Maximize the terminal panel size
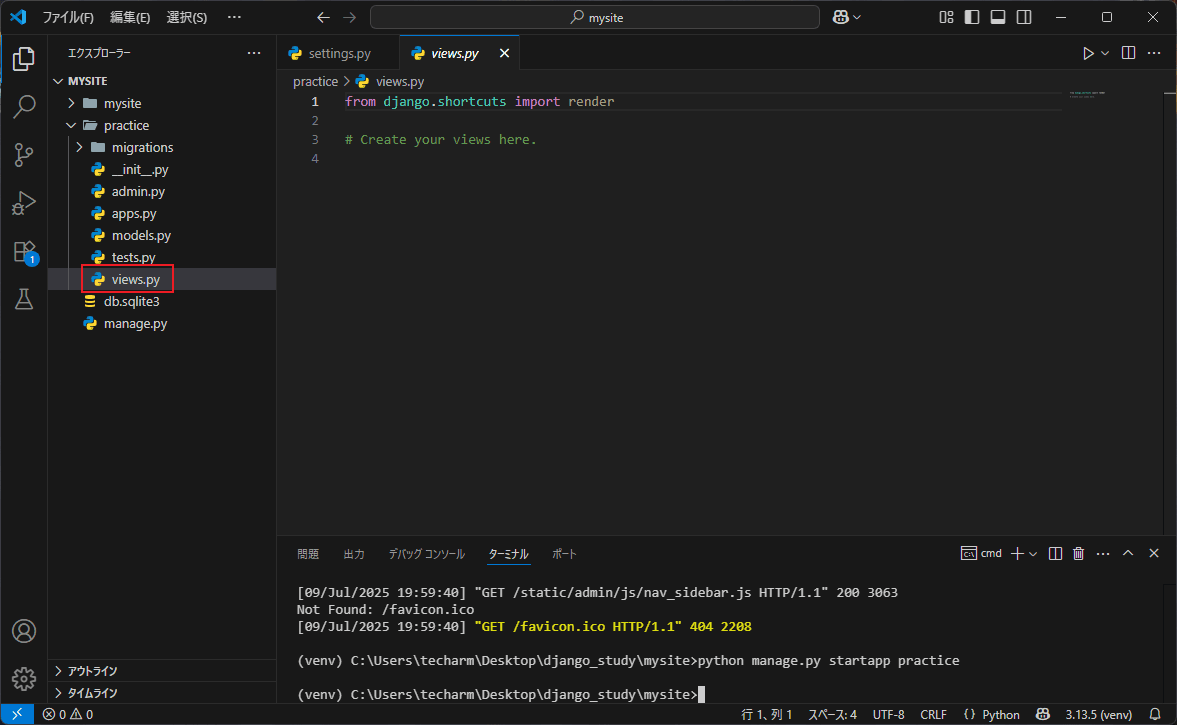1177x725 pixels. (x=1127, y=553)
